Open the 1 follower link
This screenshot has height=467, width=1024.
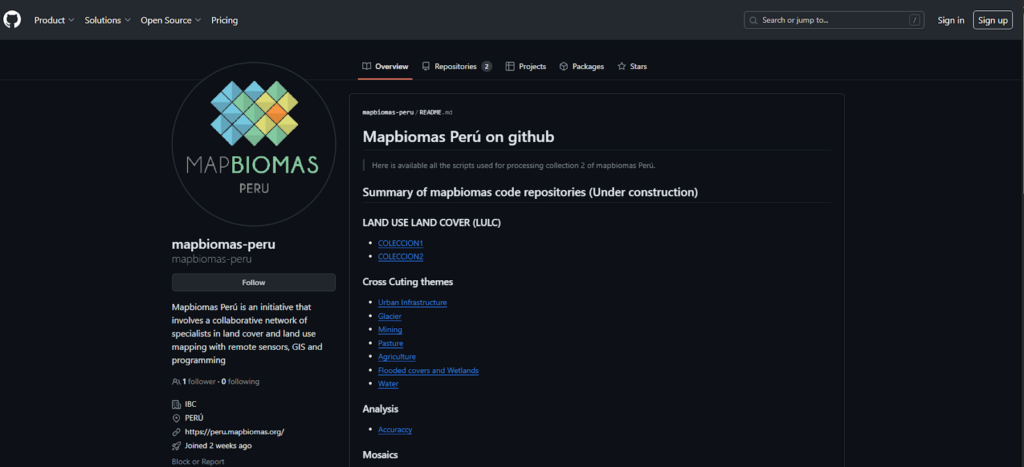coord(199,381)
